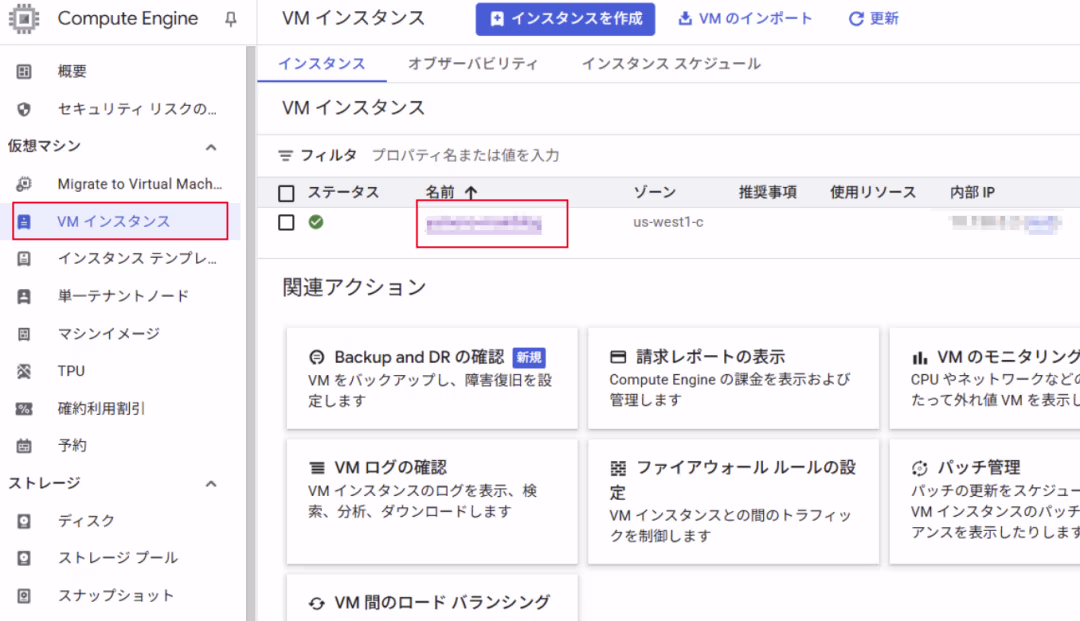Toggle the select-all header checkbox
Screen dimensions: 1080x621
[287, 193]
